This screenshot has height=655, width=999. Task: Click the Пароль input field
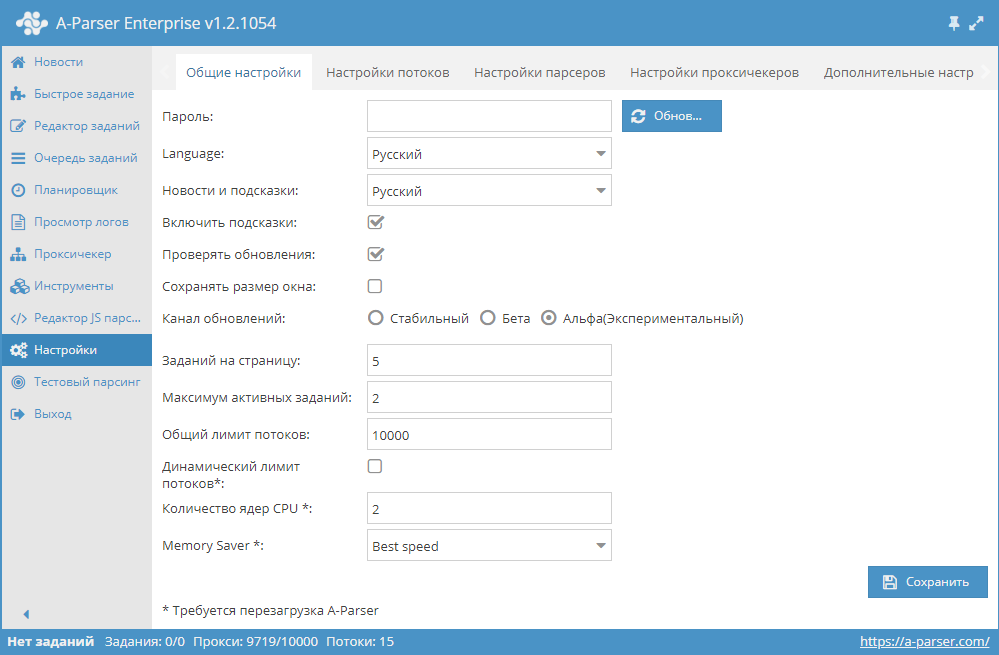click(x=489, y=116)
